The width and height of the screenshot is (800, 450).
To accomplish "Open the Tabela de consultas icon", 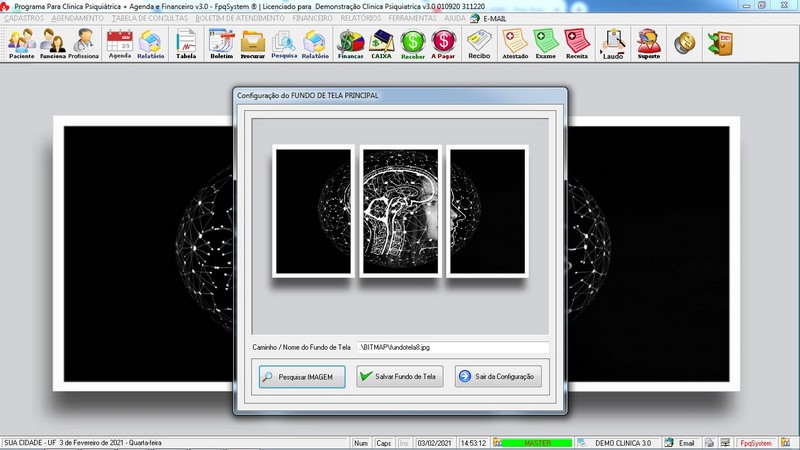I will (186, 44).
